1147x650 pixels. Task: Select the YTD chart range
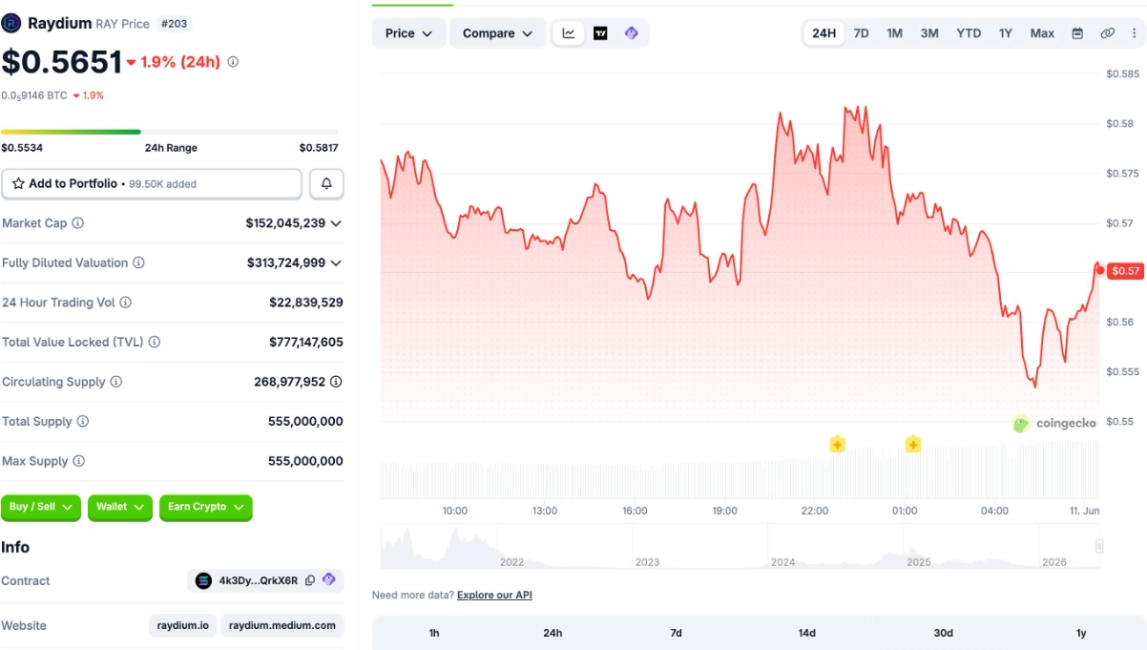click(969, 33)
